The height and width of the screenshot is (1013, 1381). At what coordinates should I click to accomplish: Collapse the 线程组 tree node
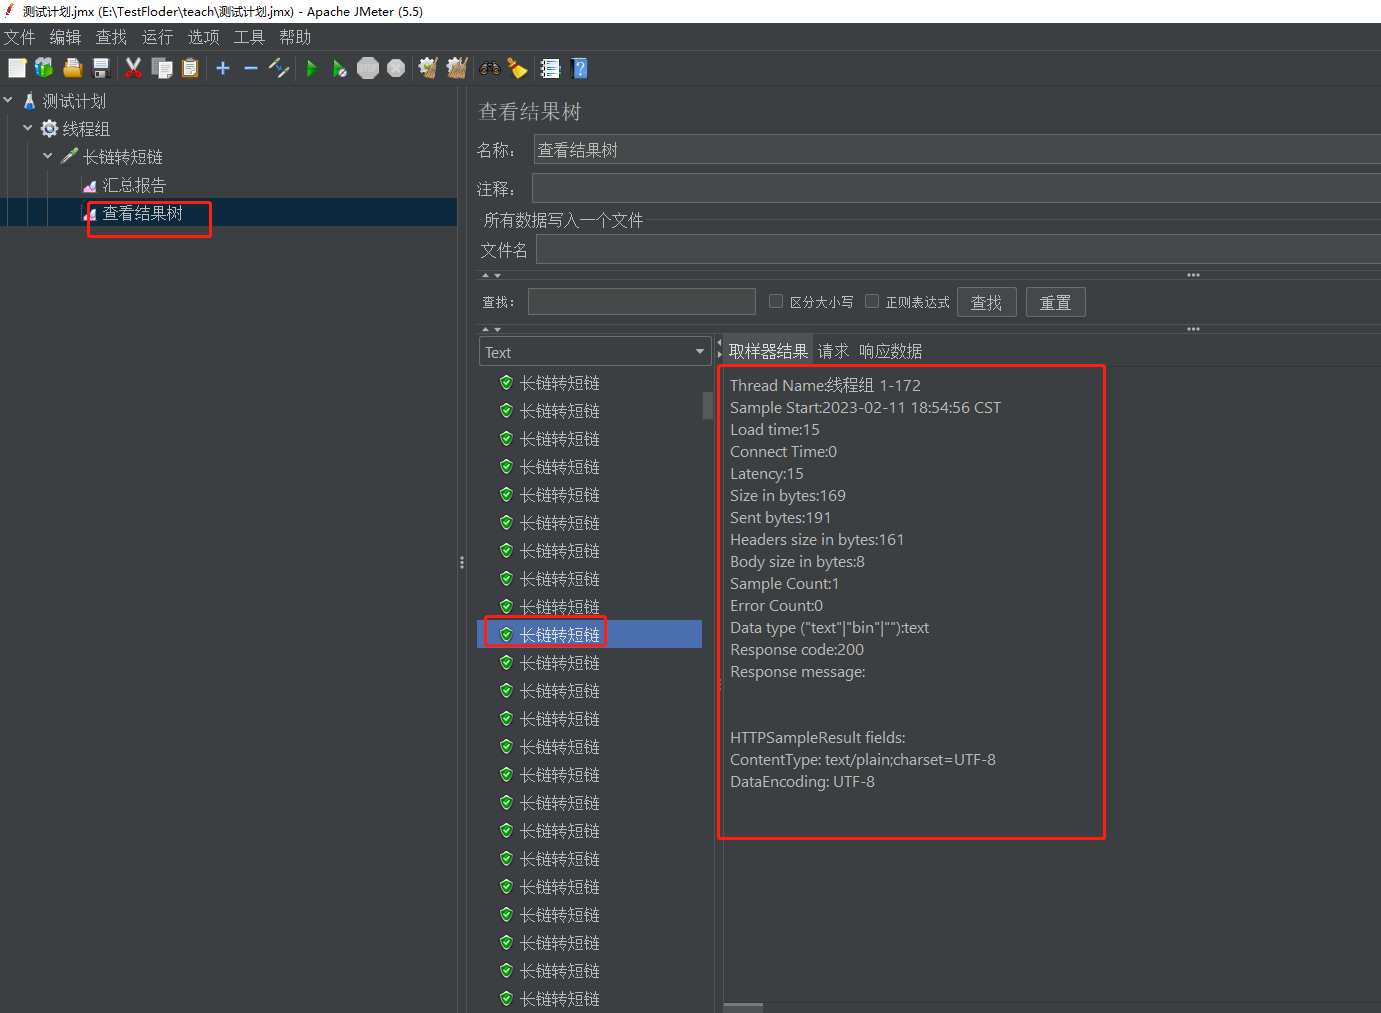(x=28, y=128)
